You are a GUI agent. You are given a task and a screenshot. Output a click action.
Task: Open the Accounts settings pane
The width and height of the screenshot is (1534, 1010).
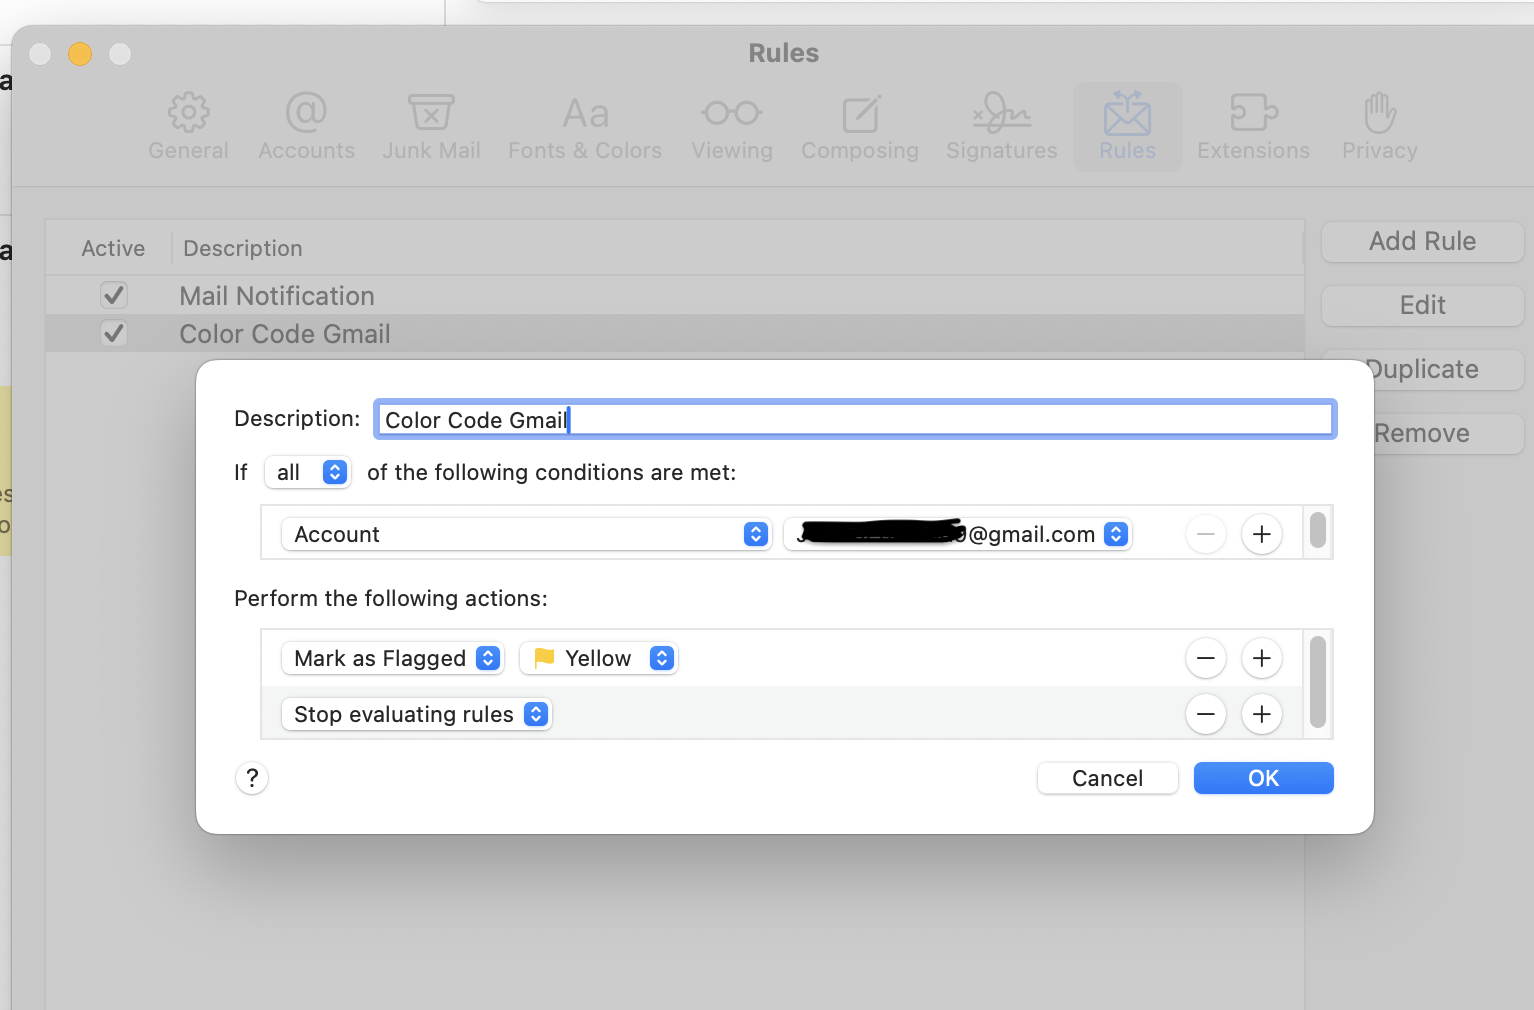coord(306,125)
